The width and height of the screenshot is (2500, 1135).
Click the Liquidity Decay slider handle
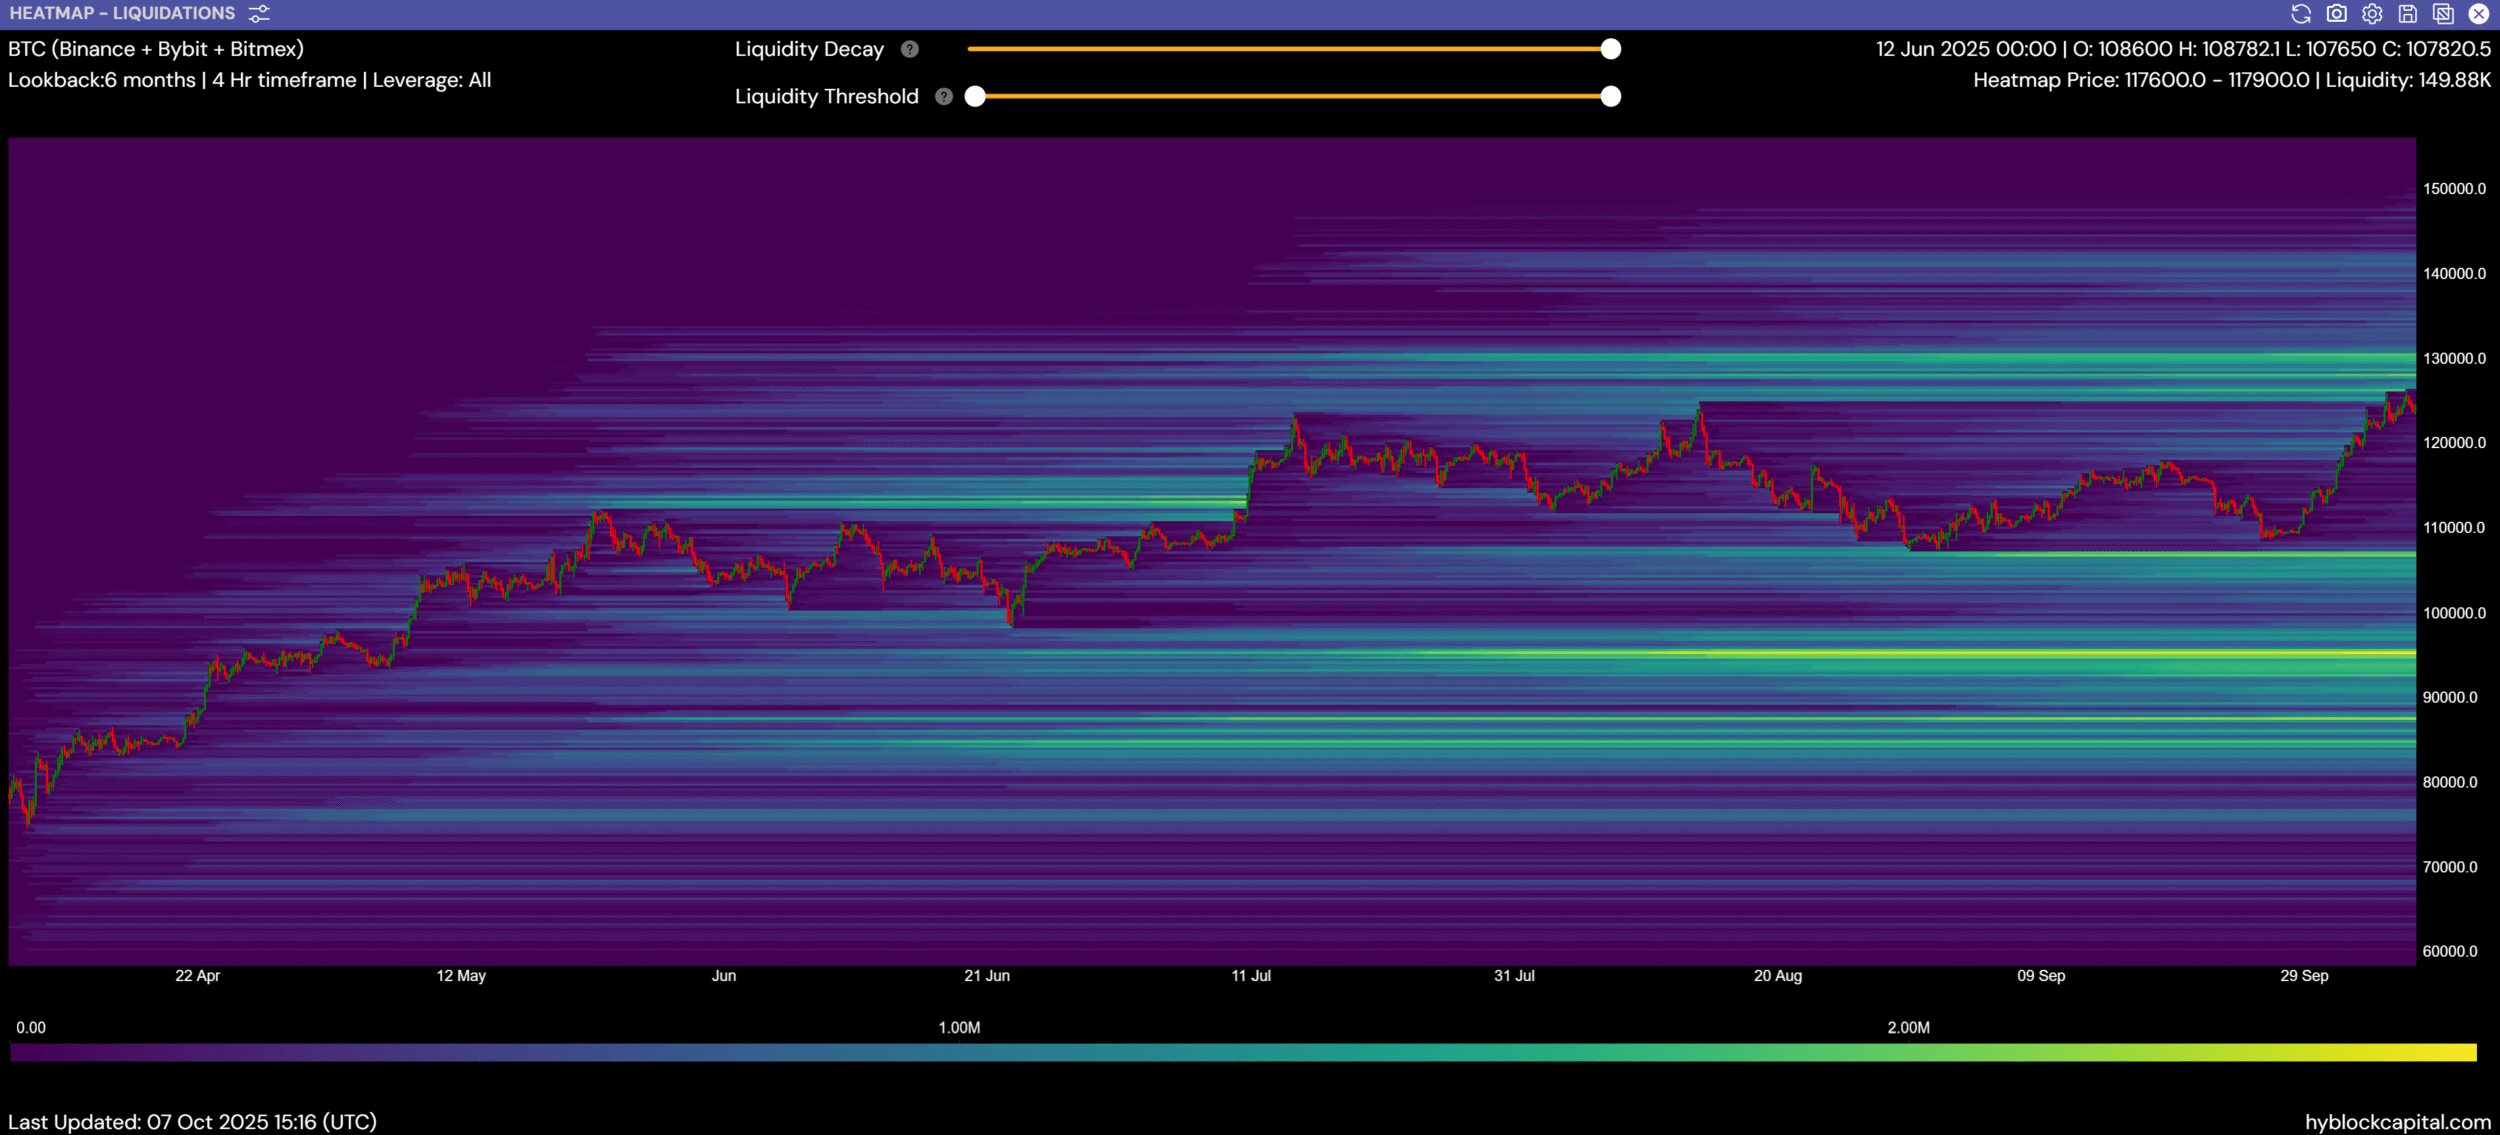tap(1610, 49)
